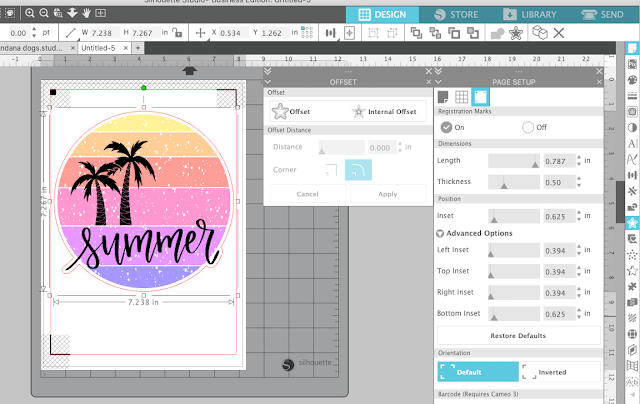
Task: Open the align tools dropdown icon
Action: coord(331,33)
